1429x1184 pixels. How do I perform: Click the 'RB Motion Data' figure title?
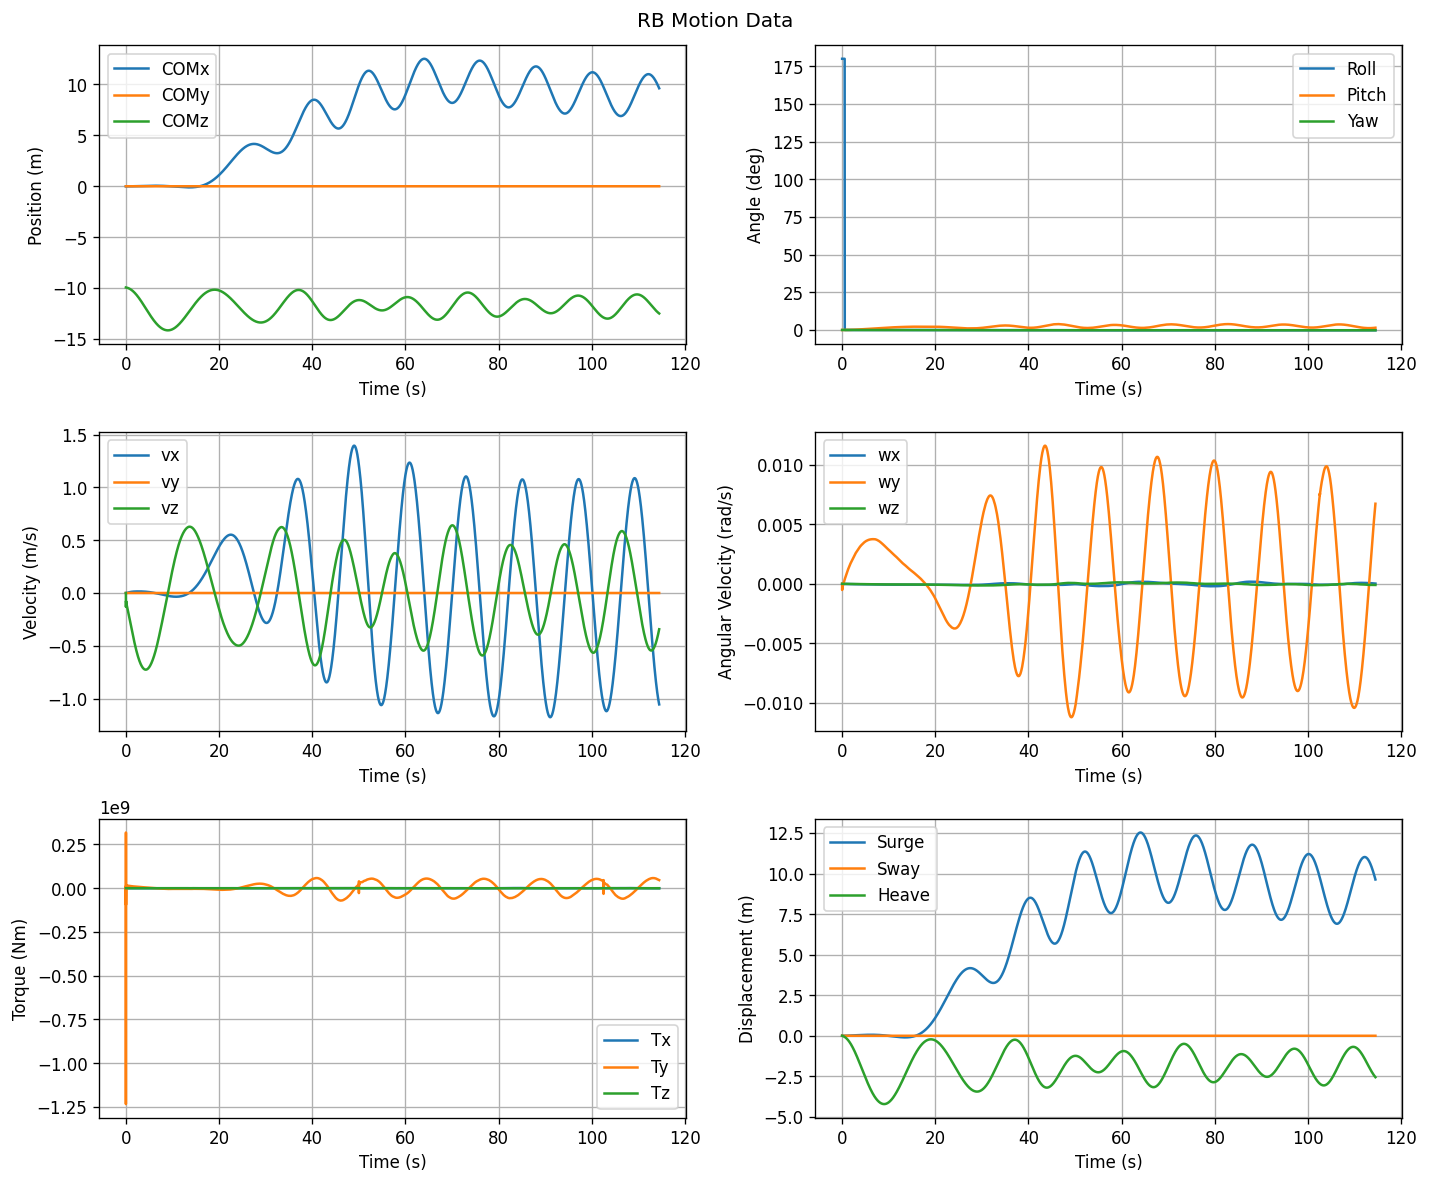point(714,21)
